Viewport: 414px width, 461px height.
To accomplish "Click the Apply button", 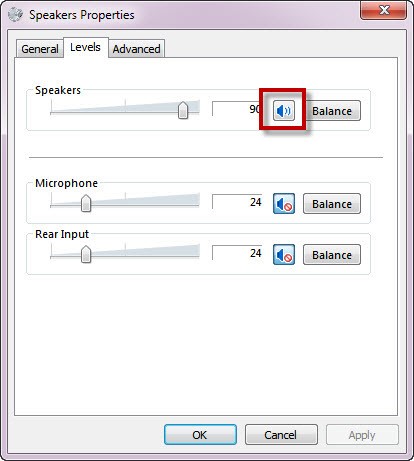I will coord(362,435).
